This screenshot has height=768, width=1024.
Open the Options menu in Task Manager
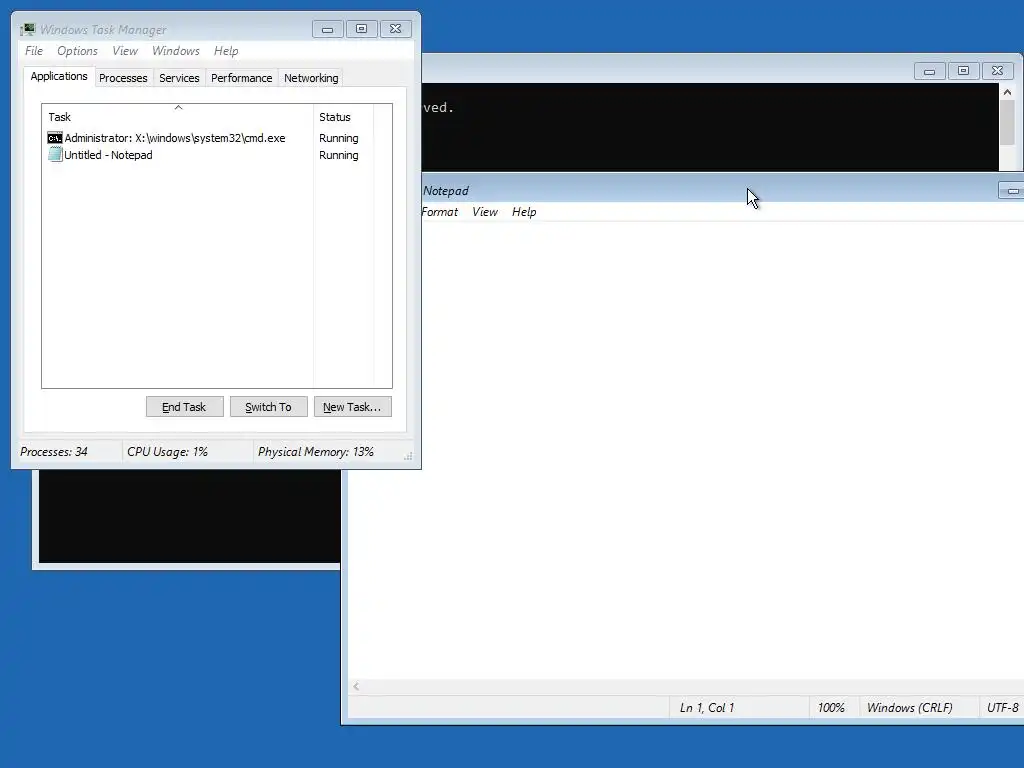(77, 51)
